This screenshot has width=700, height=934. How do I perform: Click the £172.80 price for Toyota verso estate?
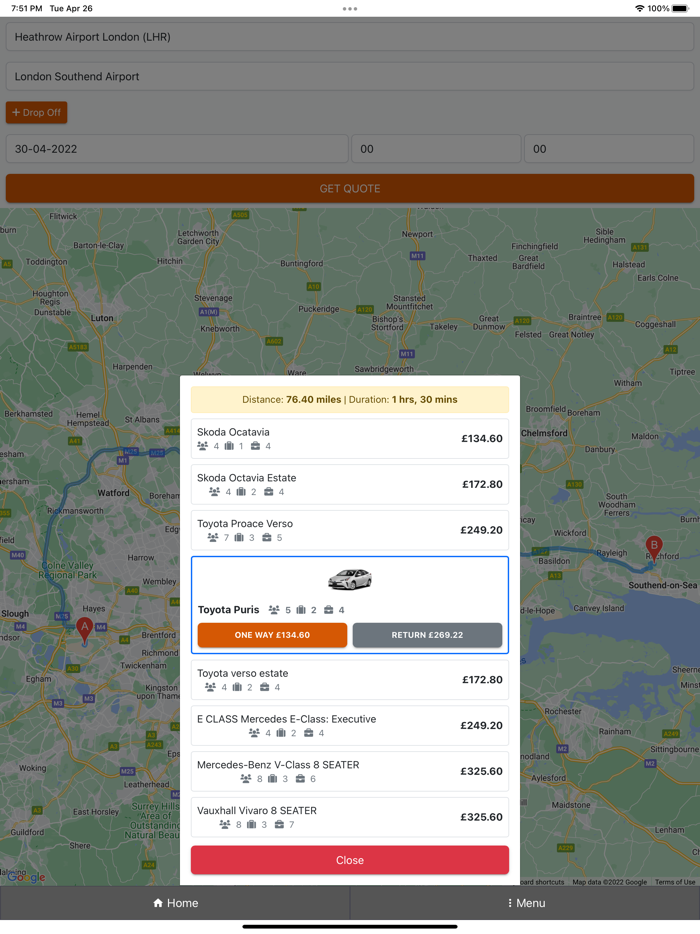pos(483,680)
